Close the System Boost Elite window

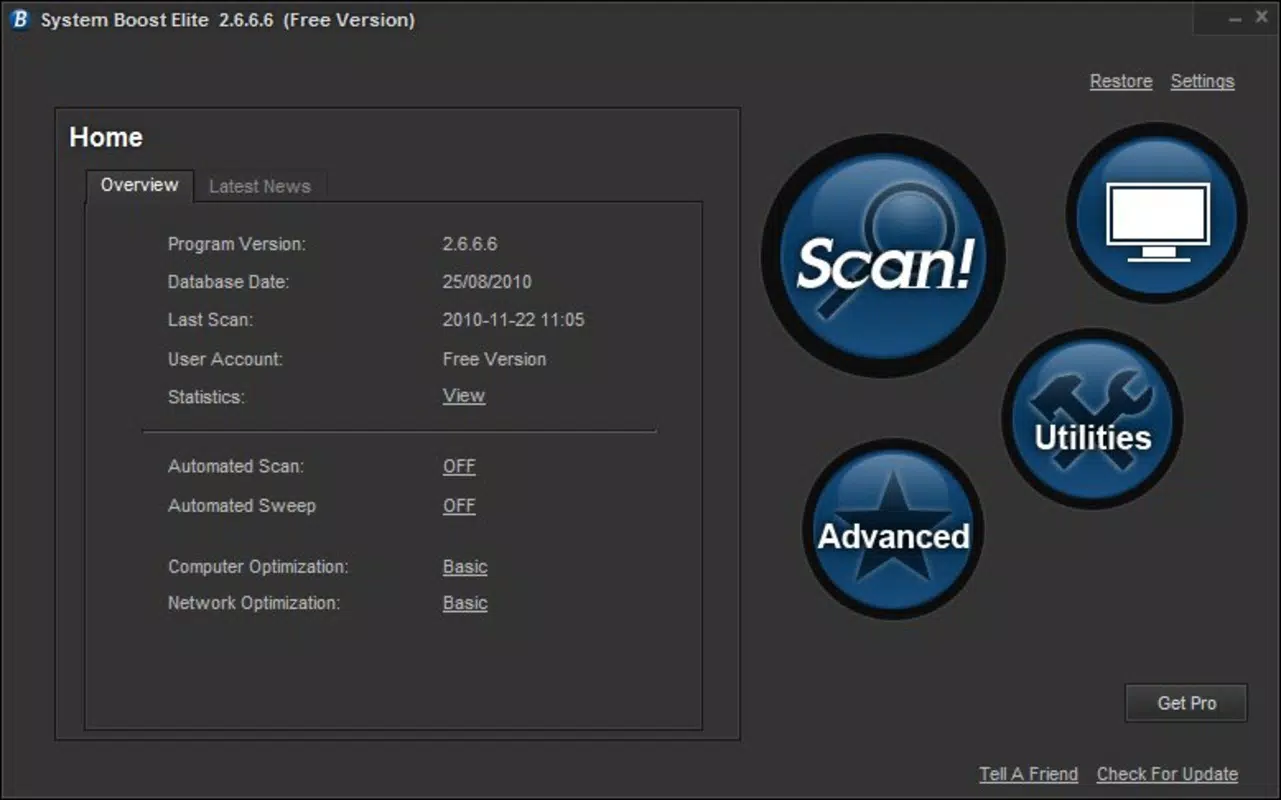[x=1263, y=18]
